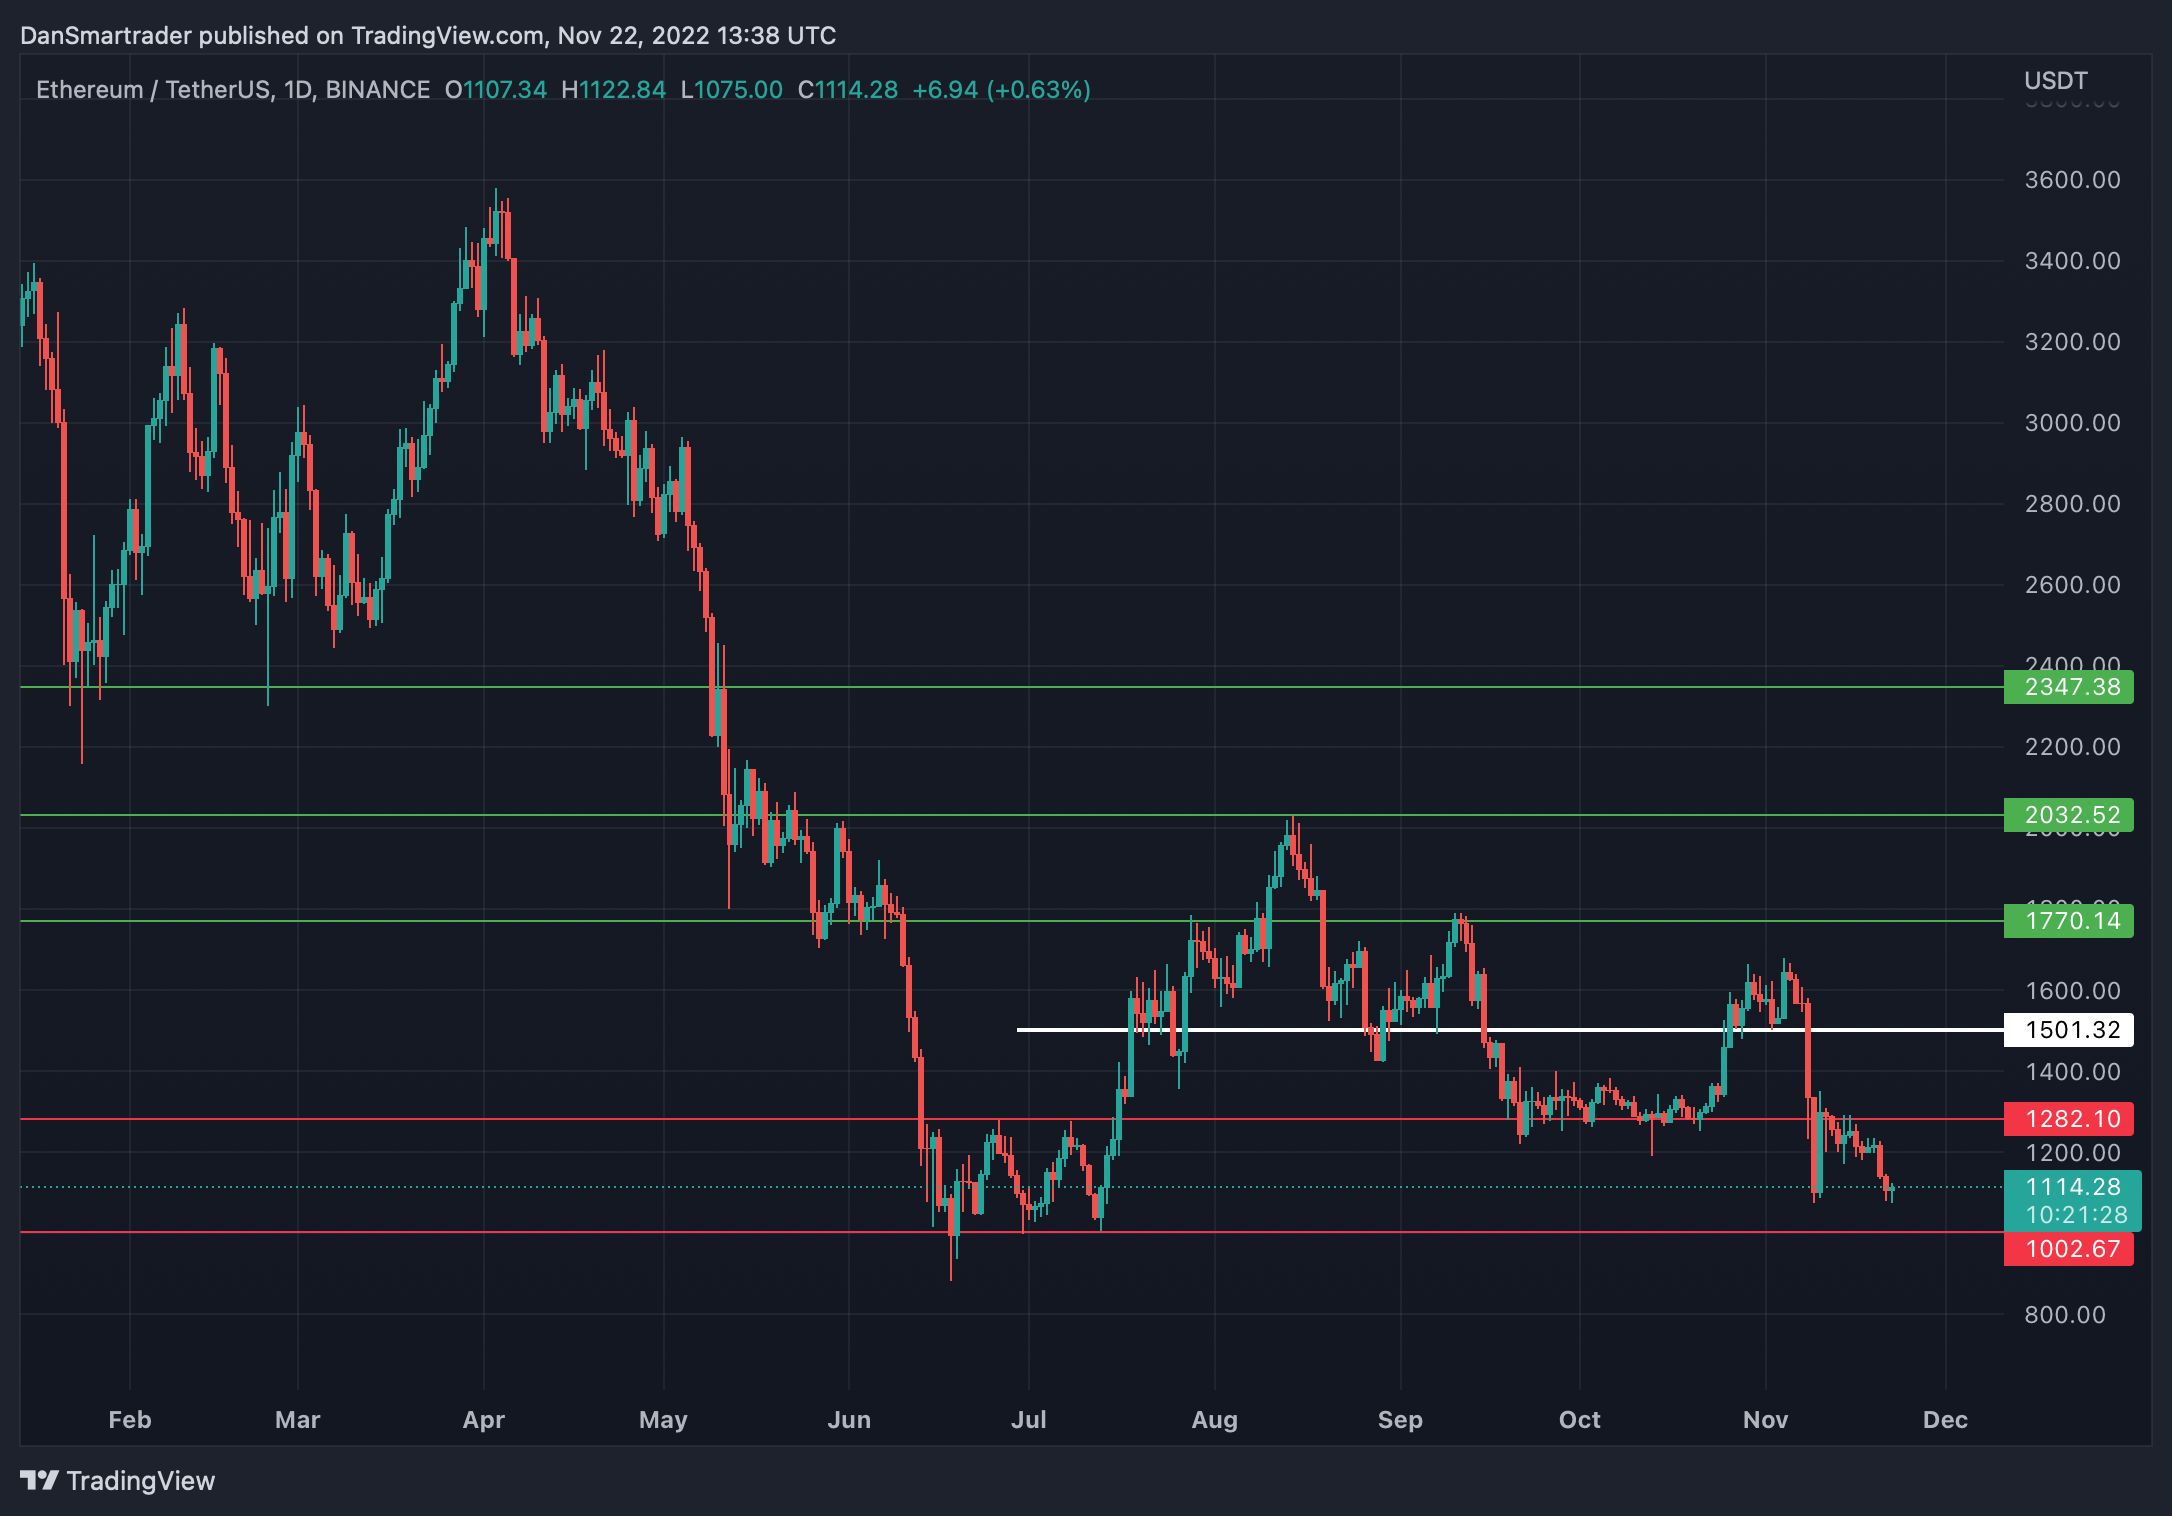
Task: Click the Aug label on time axis
Action: (1215, 1420)
